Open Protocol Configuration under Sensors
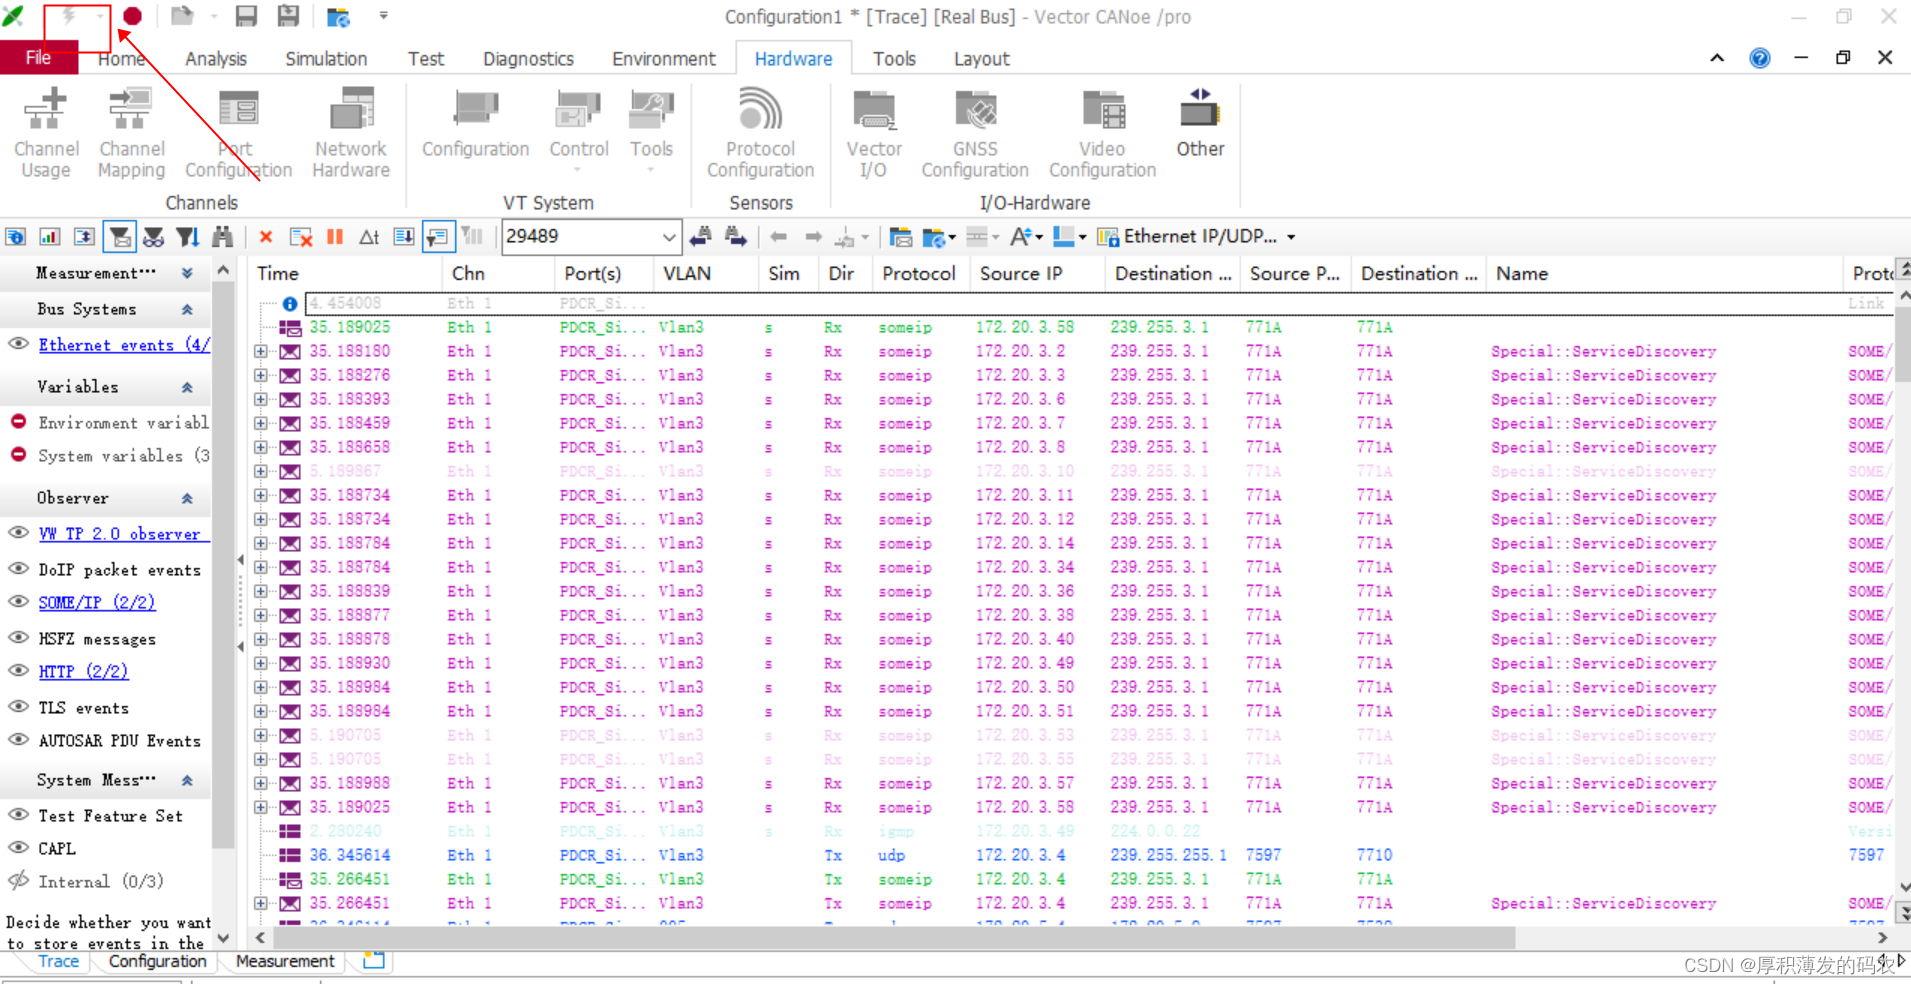This screenshot has height=984, width=1911. click(760, 133)
